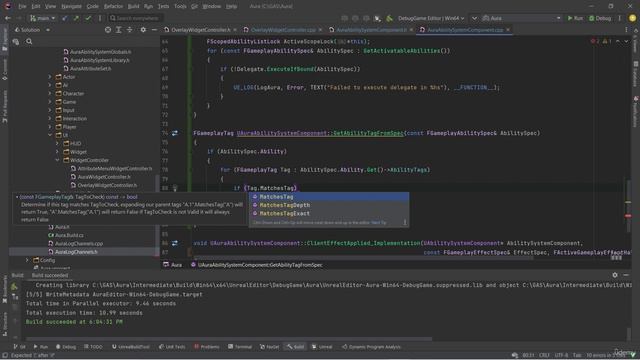Image resolution: width=640 pixels, height=360 pixels.
Task: Open the Terminal tool window
Action: pyautogui.click(x=240, y=347)
